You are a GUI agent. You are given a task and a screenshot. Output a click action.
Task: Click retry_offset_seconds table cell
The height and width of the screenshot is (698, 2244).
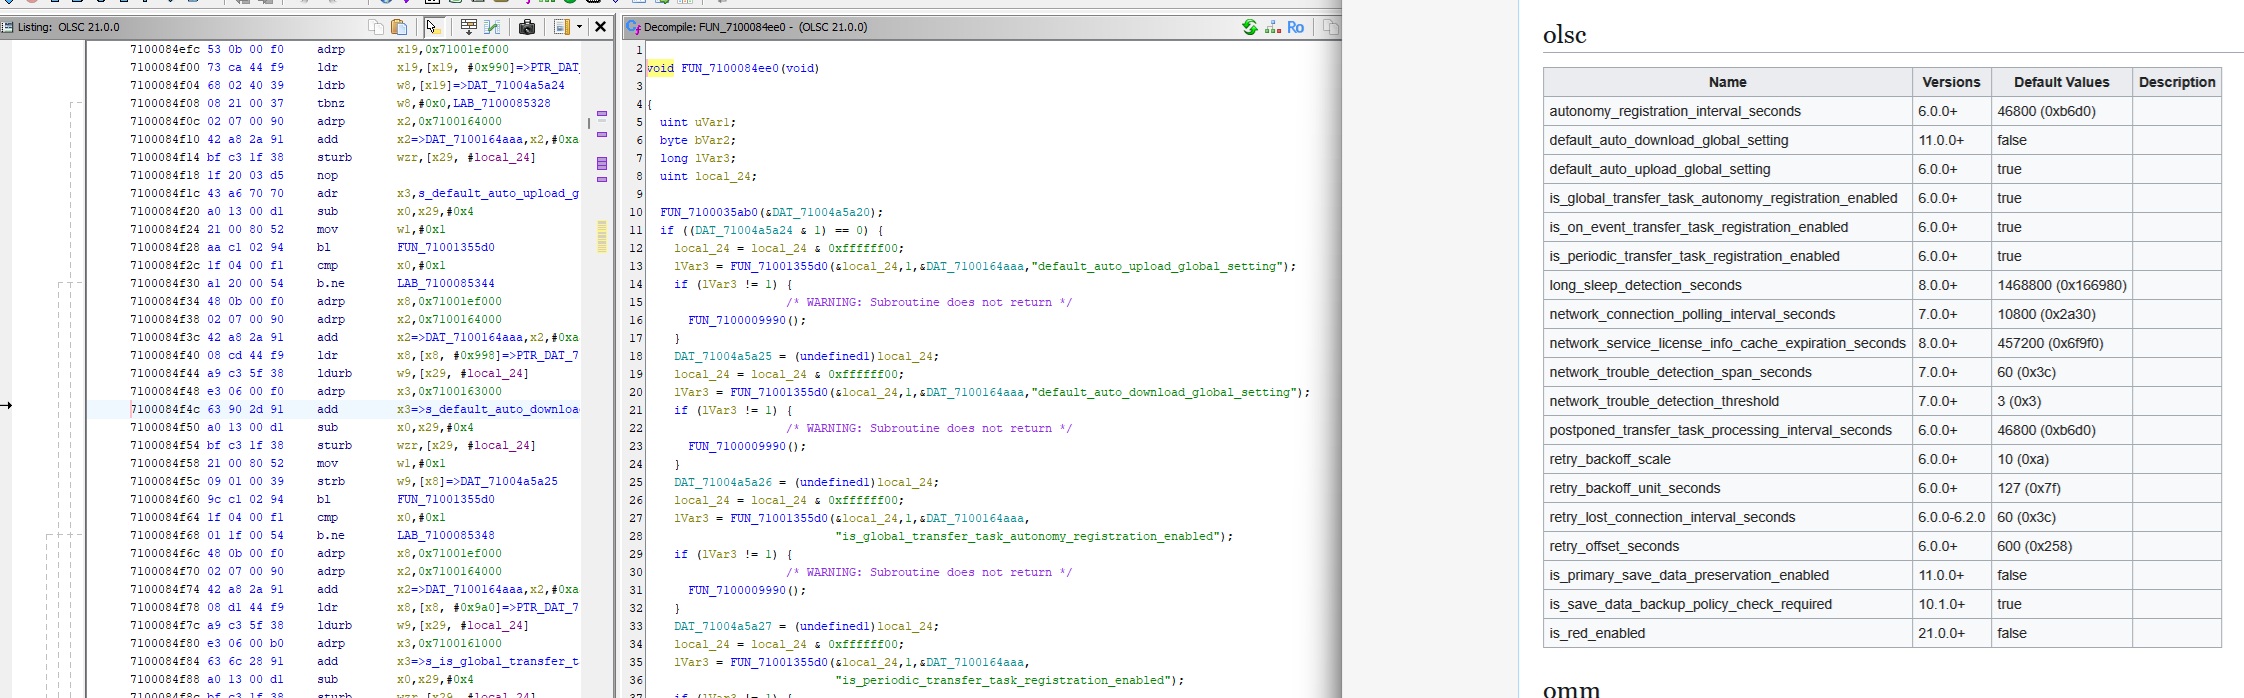1727,546
